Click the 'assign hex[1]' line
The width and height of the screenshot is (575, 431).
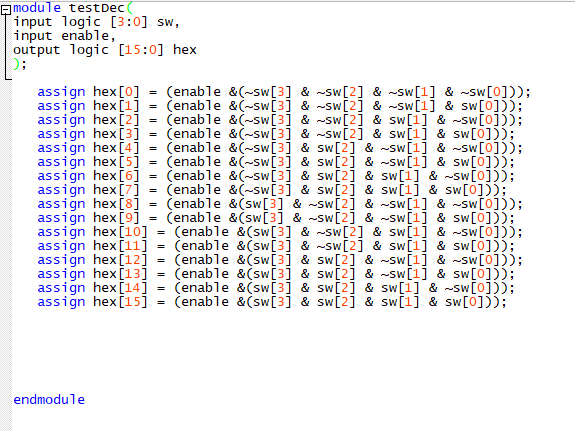coord(280,106)
